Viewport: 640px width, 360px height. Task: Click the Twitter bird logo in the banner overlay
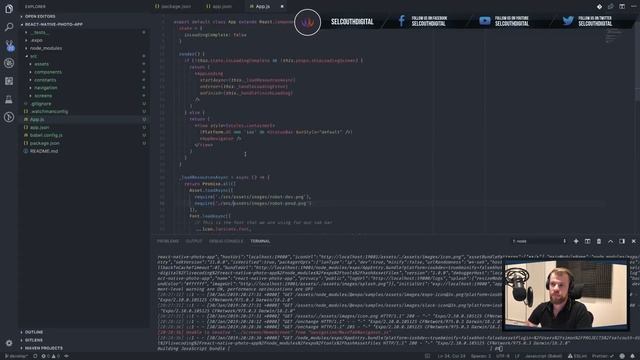tap(568, 20)
